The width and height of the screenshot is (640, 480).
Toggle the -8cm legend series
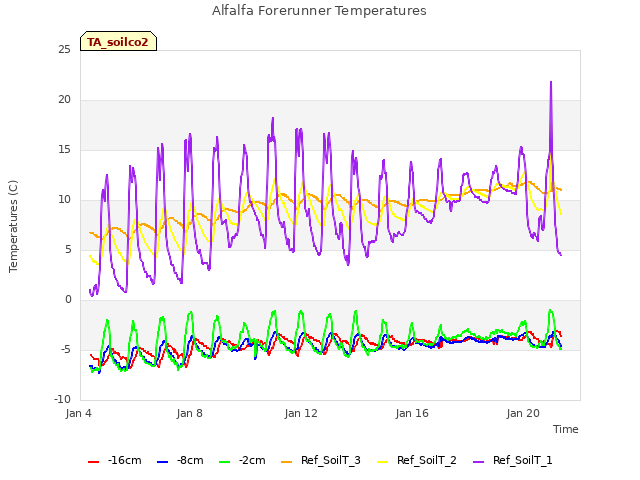click(180, 460)
